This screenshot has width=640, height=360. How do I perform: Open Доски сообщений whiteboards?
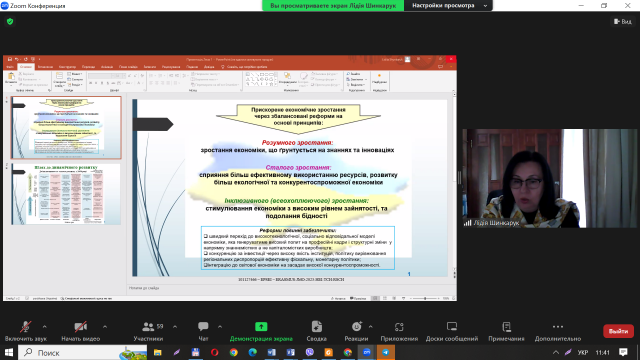pos(452,331)
